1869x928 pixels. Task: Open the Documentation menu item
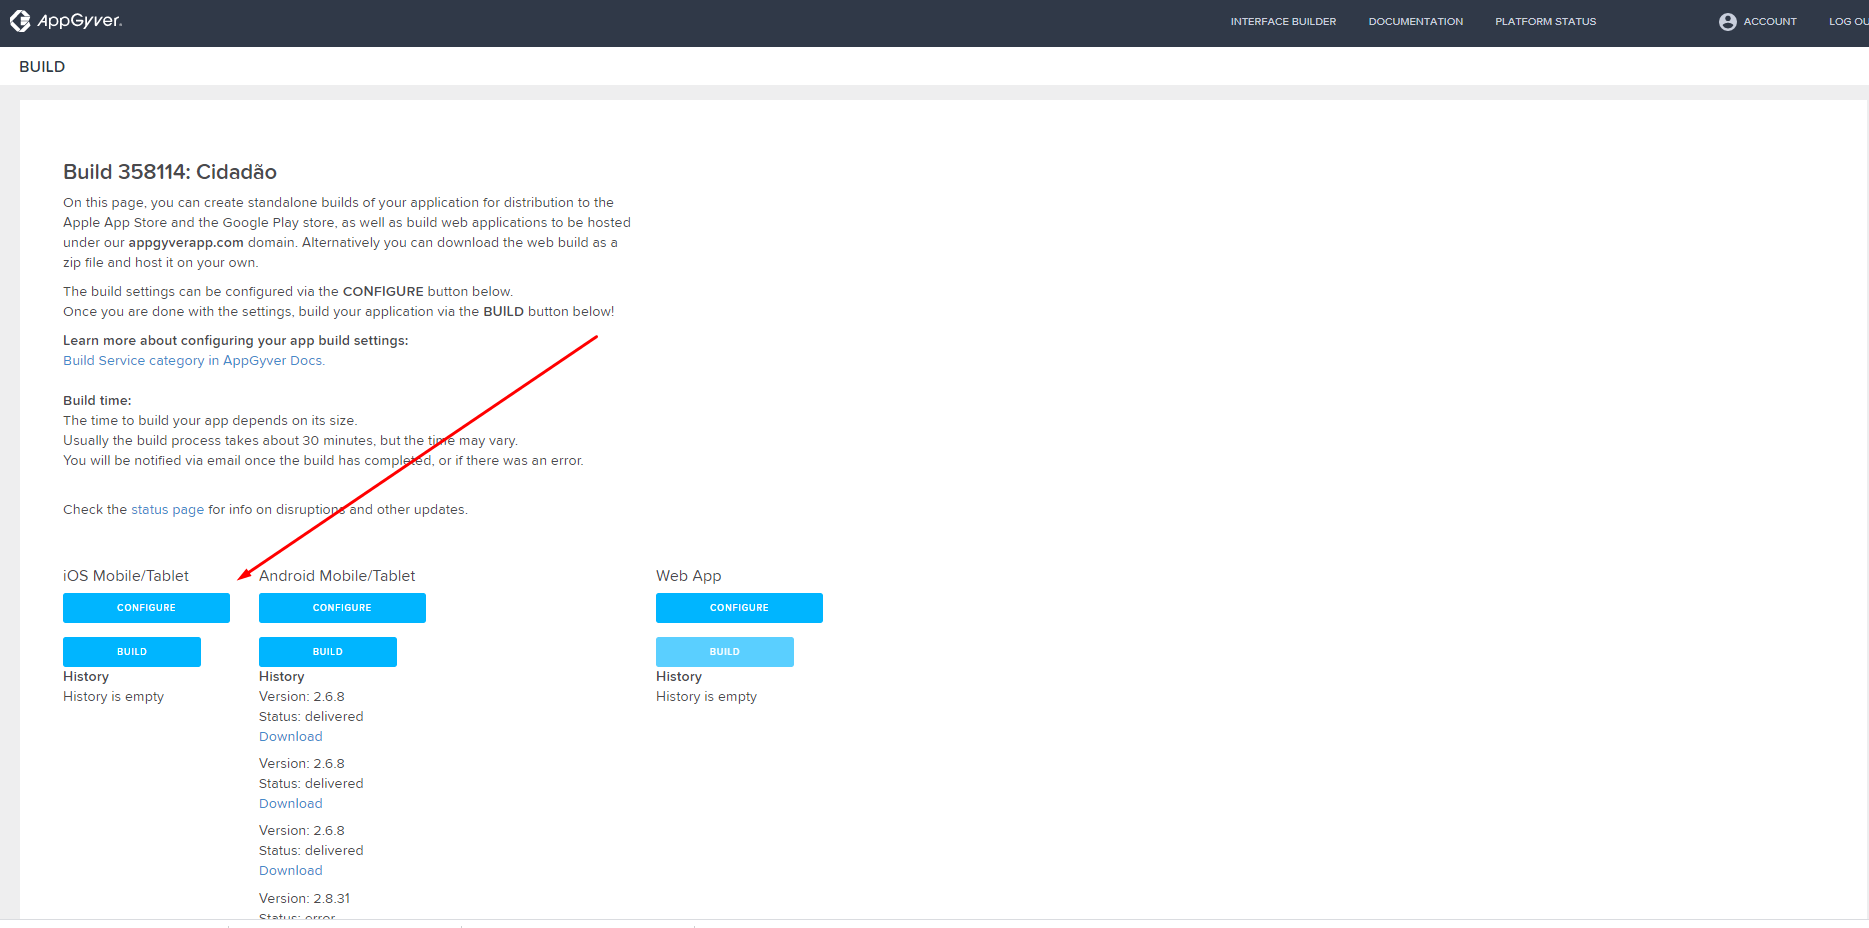[1415, 22]
